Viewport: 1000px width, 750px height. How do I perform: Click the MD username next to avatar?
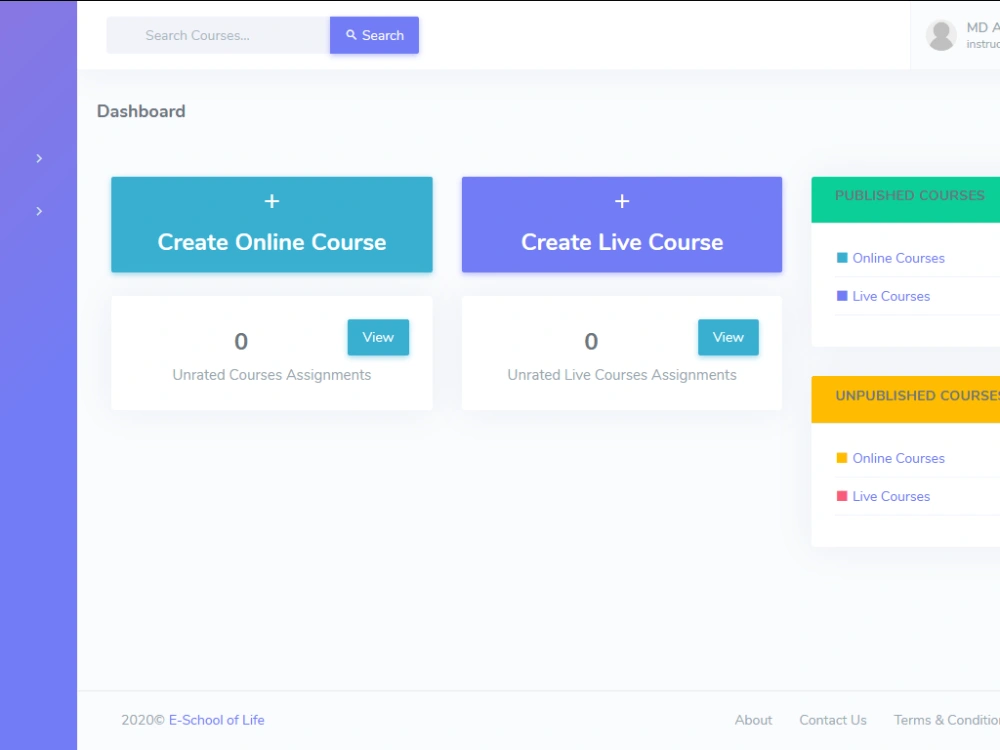pyautogui.click(x=983, y=27)
